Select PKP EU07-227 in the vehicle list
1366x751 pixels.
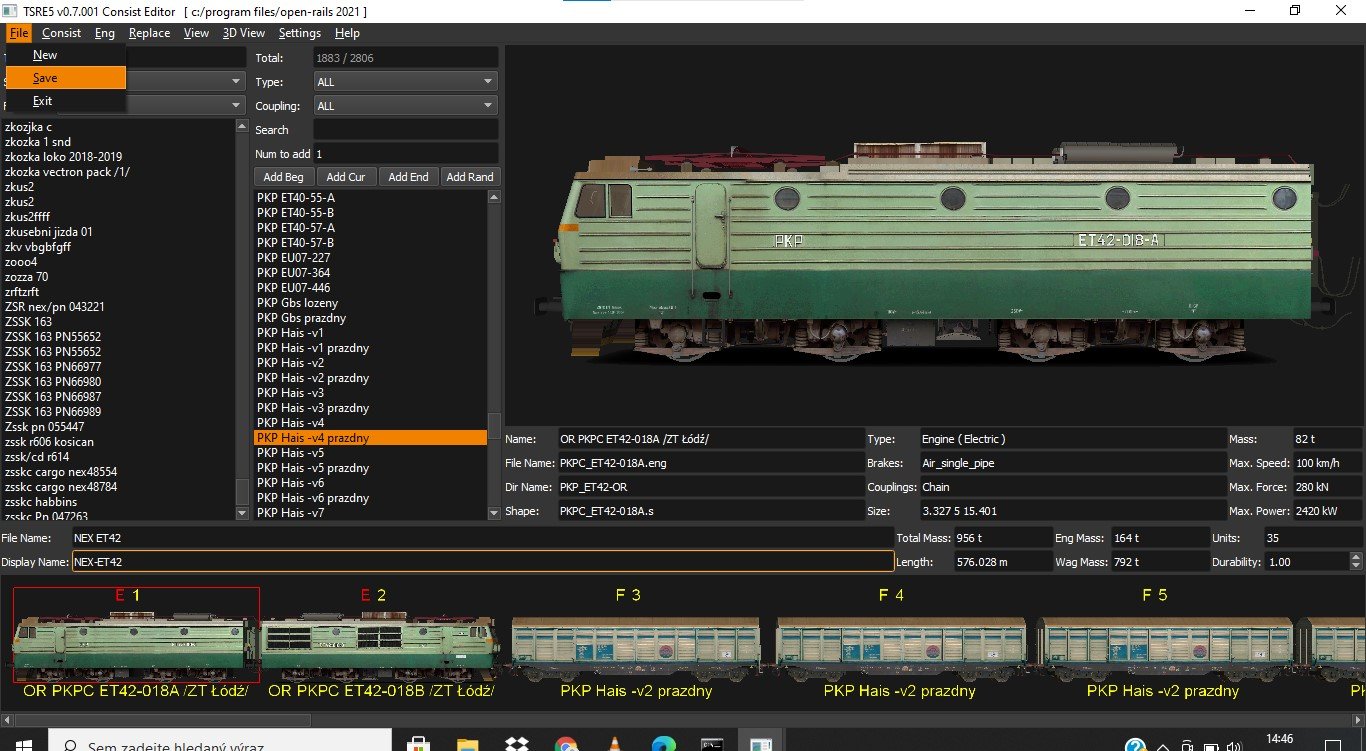click(292, 257)
